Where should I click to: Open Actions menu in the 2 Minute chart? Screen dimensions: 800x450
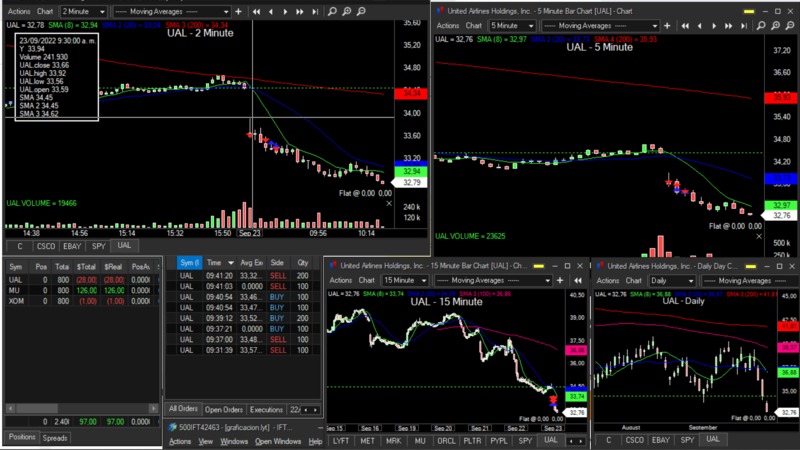pos(18,11)
